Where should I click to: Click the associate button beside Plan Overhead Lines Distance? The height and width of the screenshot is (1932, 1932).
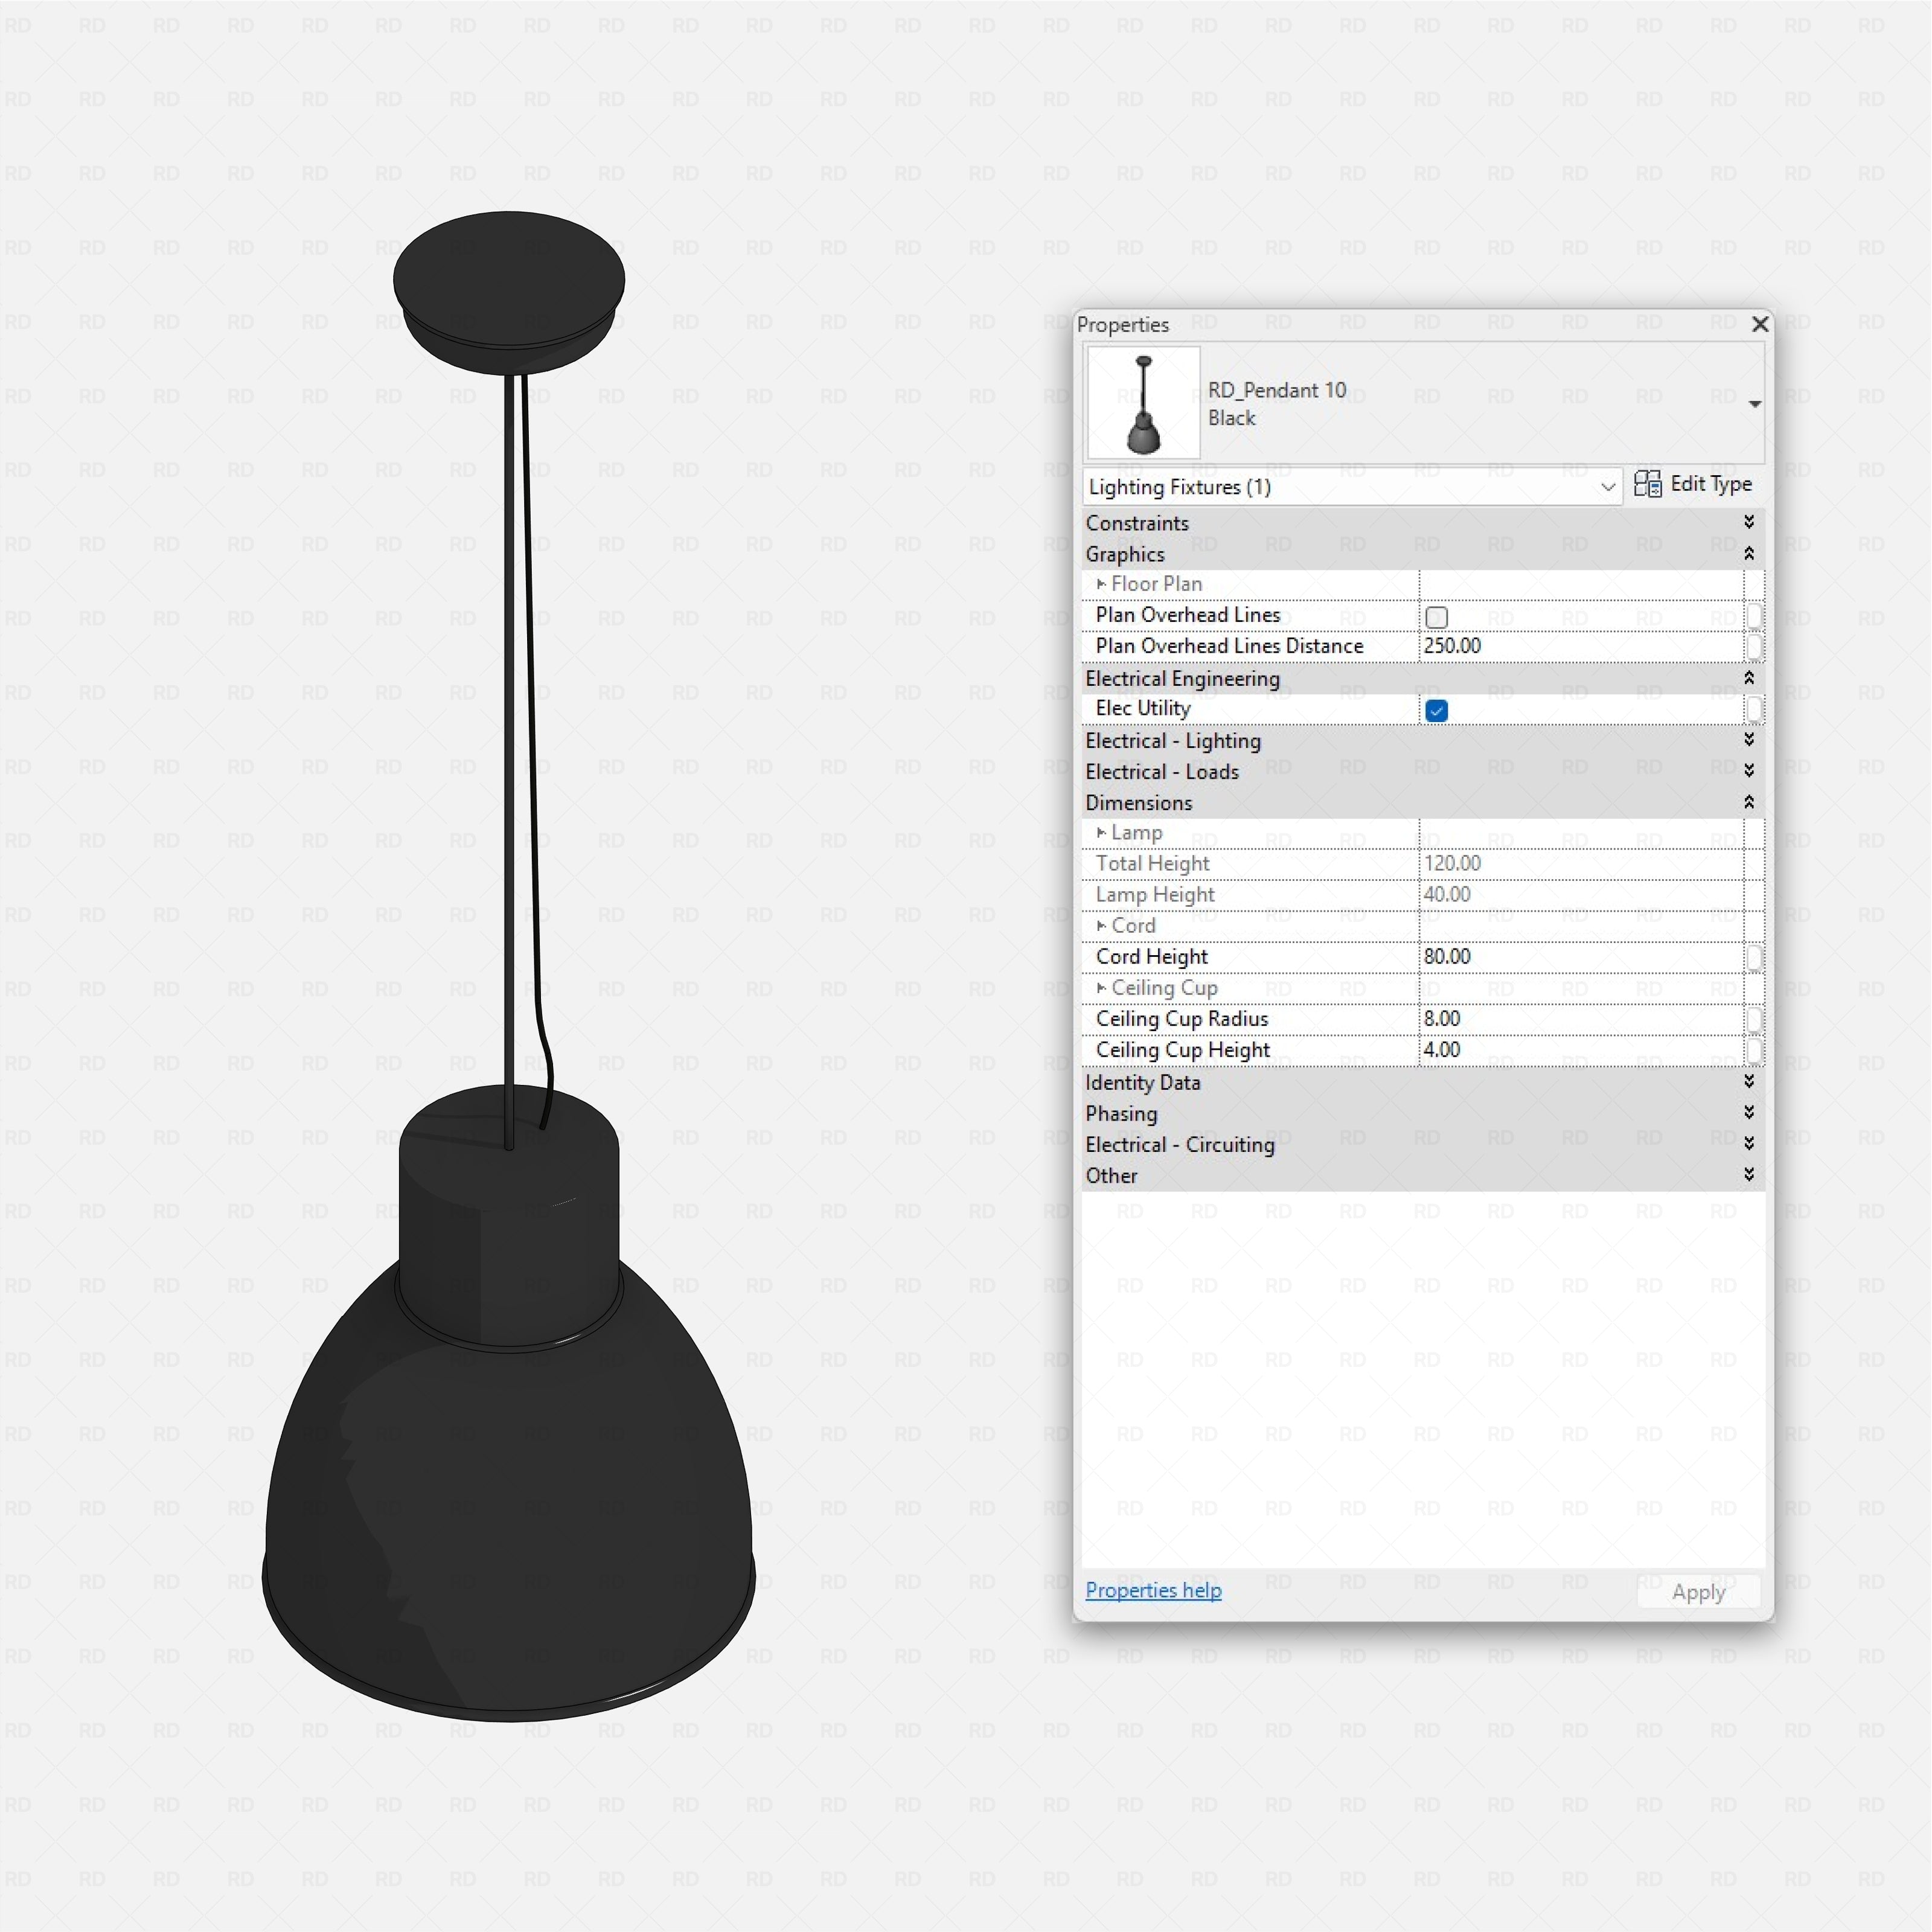pyautogui.click(x=1754, y=647)
